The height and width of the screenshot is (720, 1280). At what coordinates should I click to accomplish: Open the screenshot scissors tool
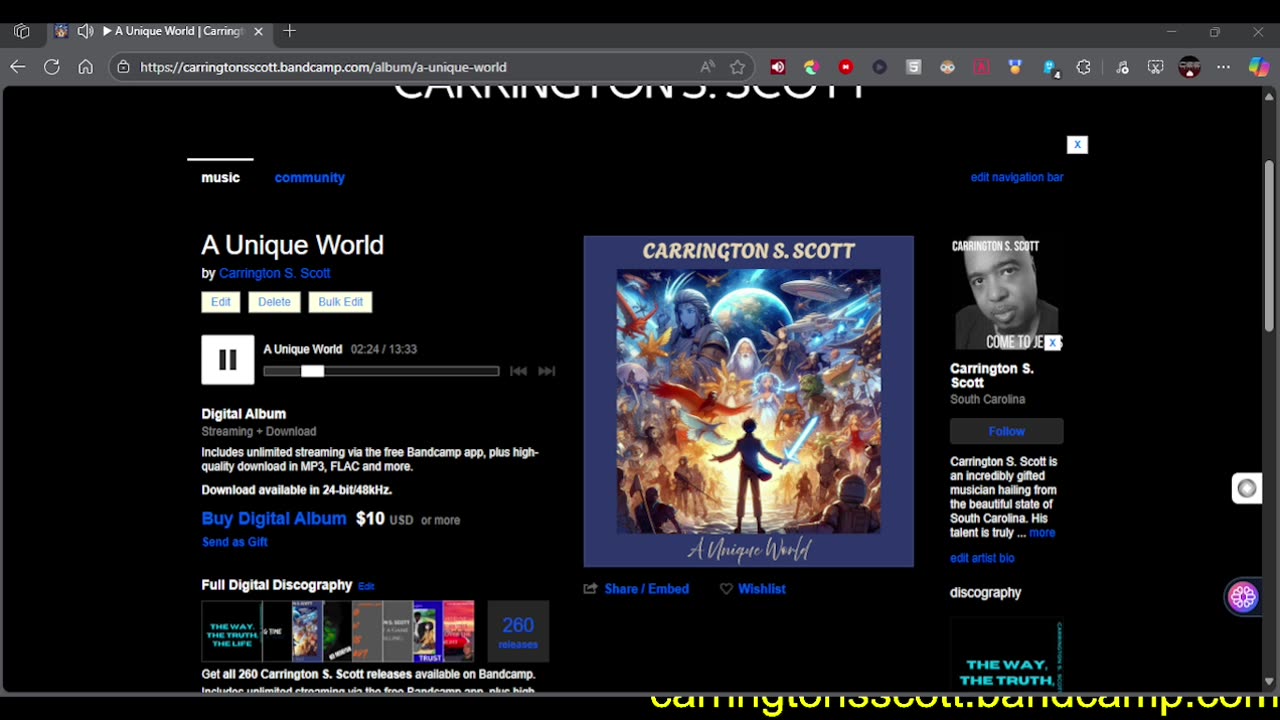point(1155,67)
